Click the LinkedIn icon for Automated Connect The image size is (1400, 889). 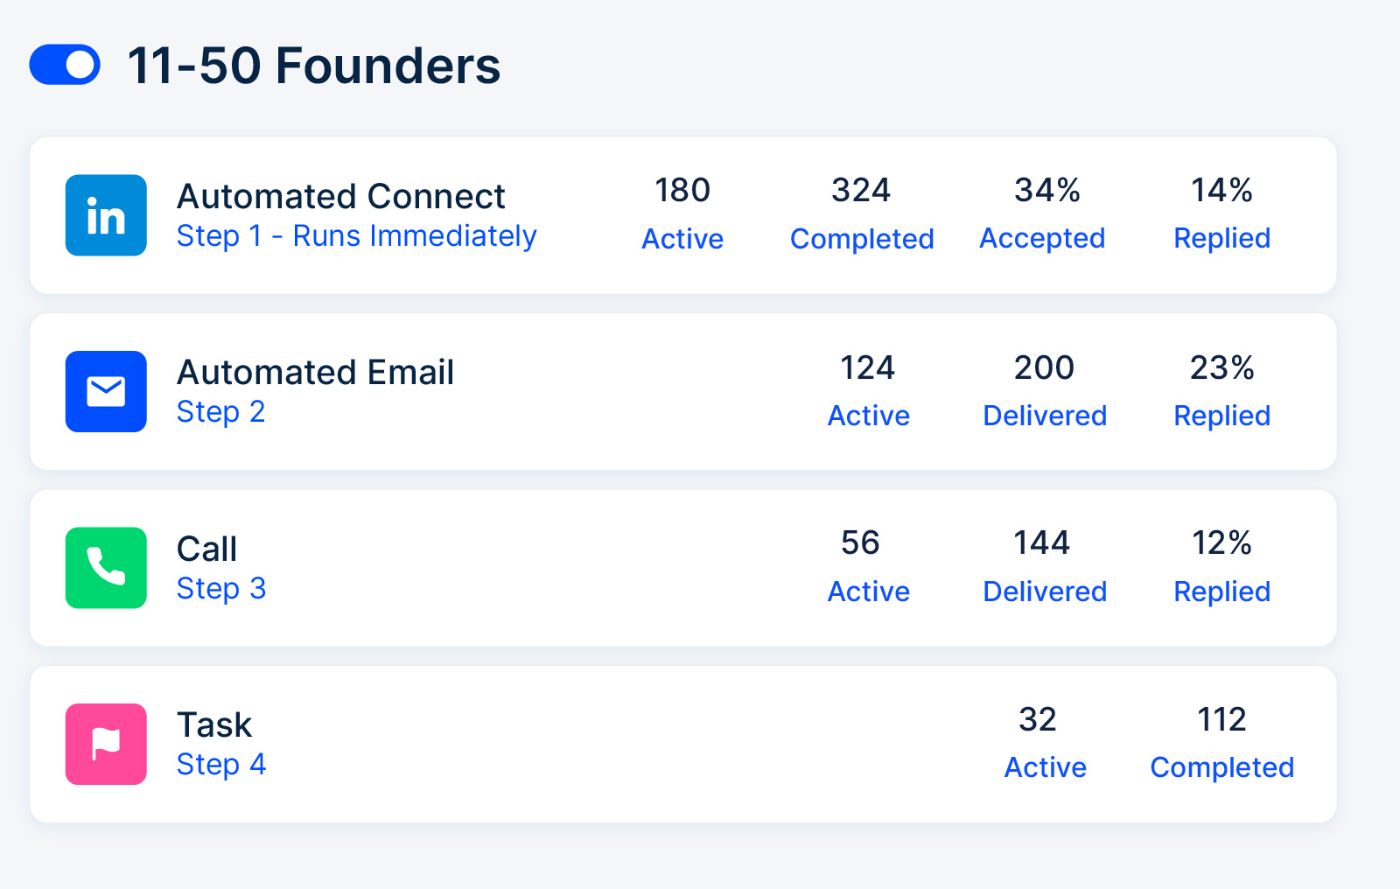(x=106, y=216)
